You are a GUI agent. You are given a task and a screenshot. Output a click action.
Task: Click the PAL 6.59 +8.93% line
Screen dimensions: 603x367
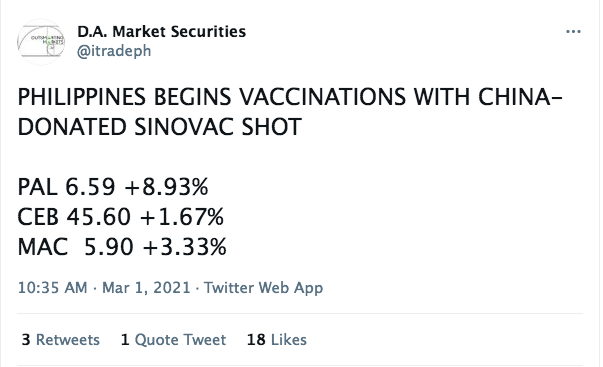[x=113, y=187]
